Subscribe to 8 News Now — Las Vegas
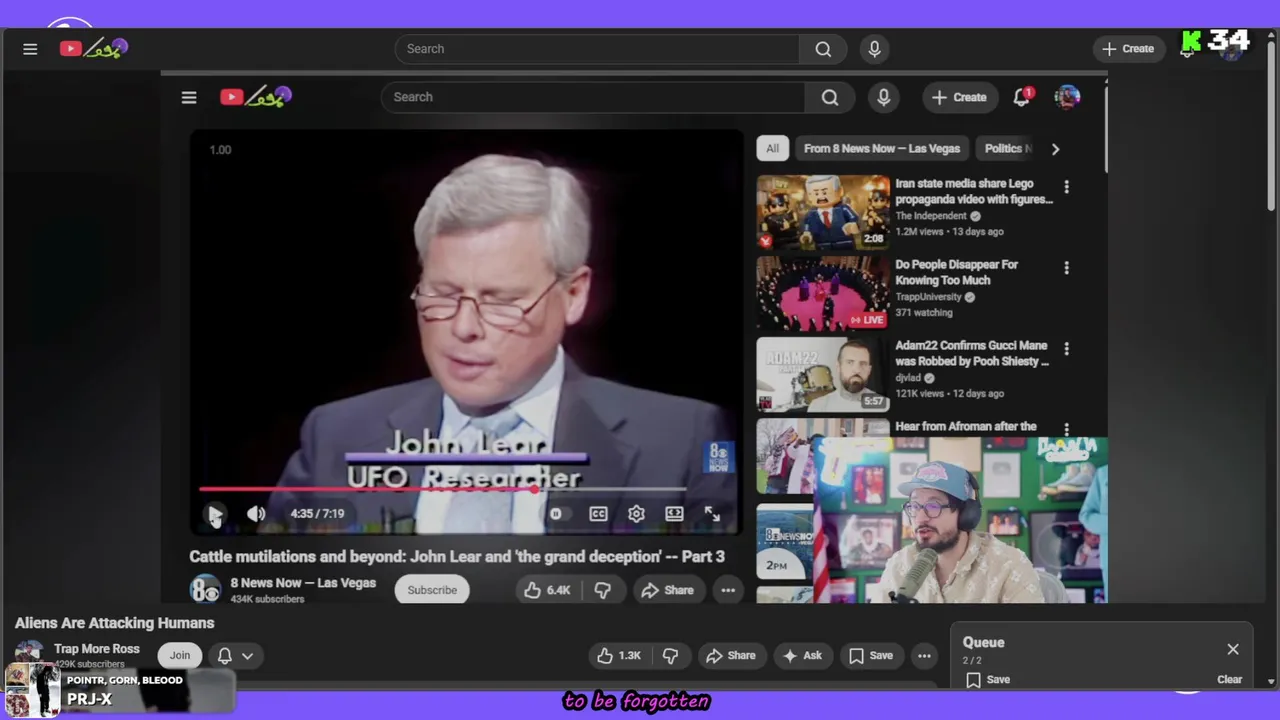Screen dimensions: 1280x720 click(432, 590)
